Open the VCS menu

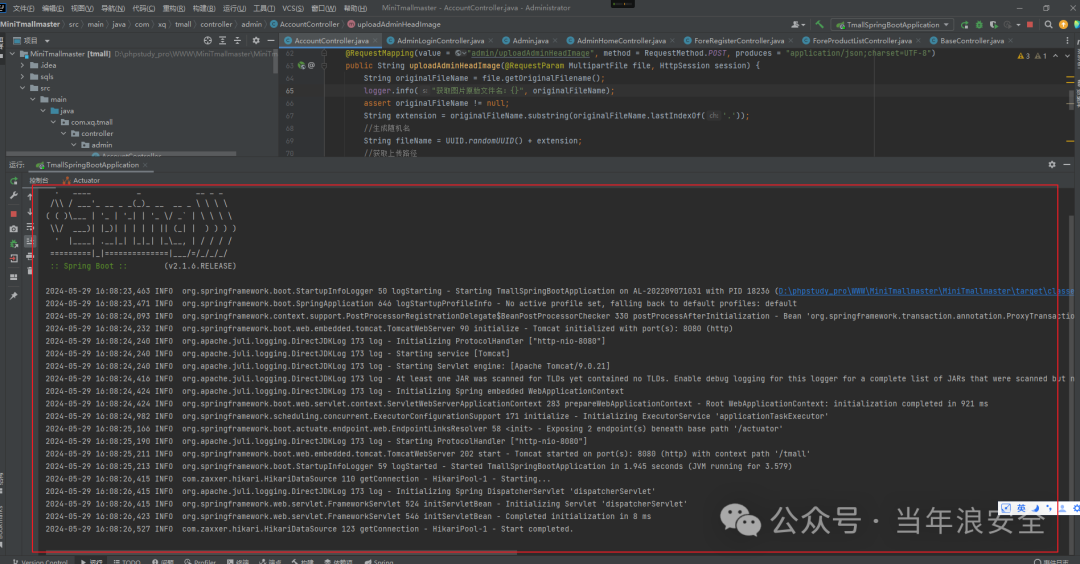pos(293,8)
